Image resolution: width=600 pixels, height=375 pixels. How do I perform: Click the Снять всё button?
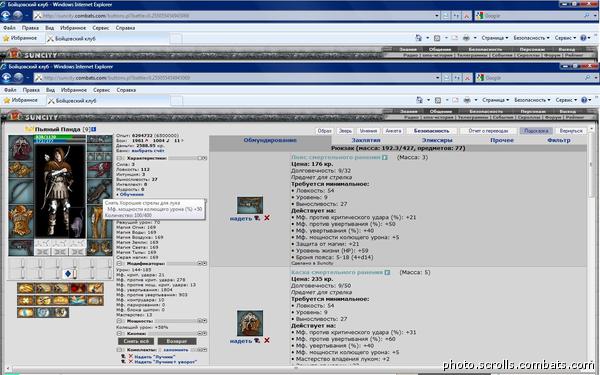(136, 341)
